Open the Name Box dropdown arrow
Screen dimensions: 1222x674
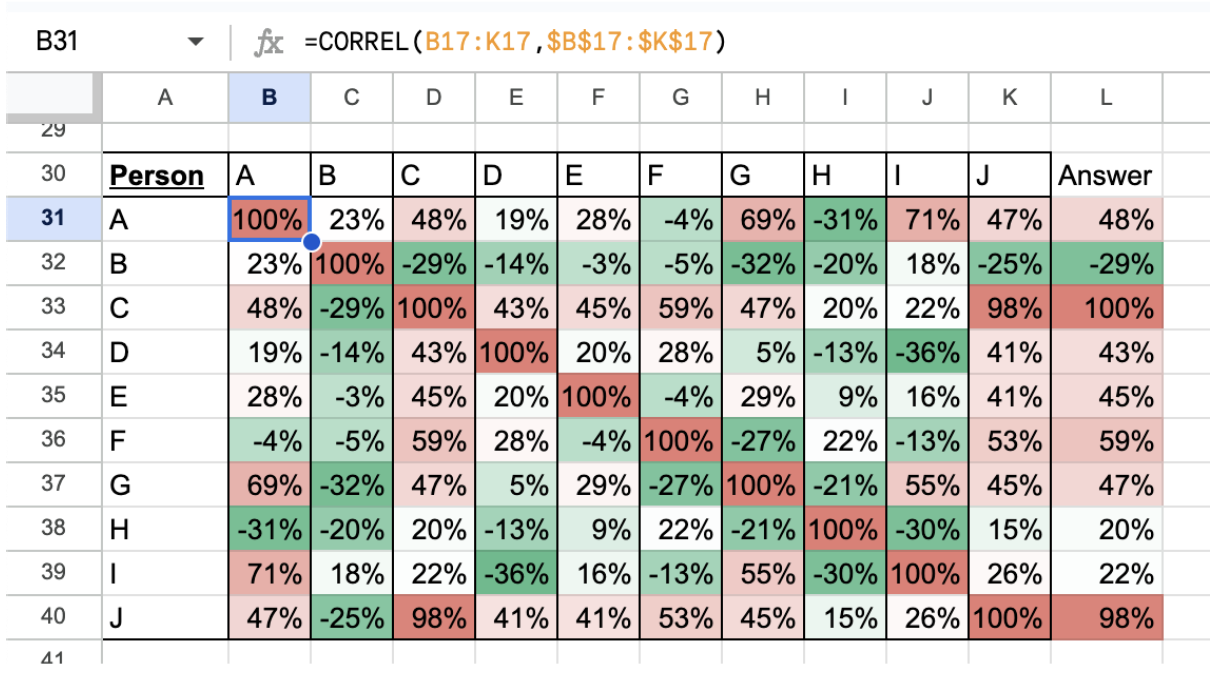click(196, 42)
